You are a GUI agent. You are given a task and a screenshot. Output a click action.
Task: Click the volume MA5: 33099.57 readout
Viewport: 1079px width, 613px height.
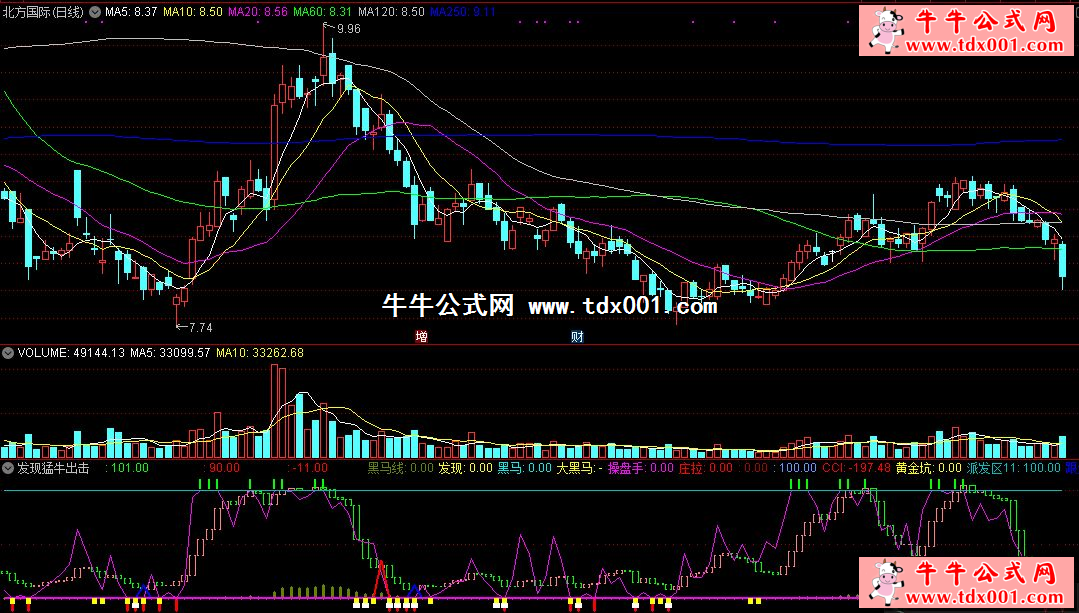pos(171,353)
